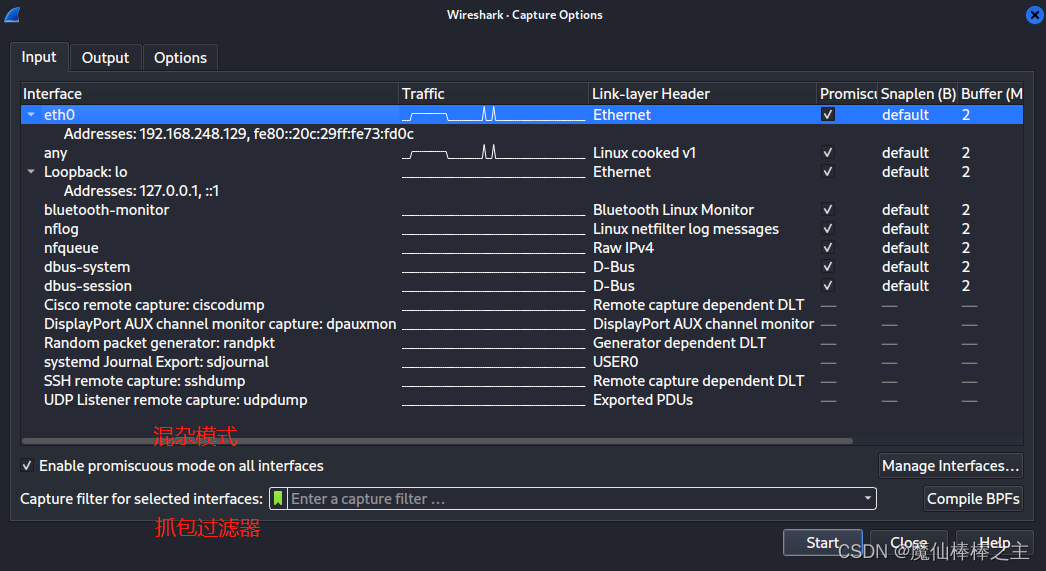Viewport: 1046px width, 571px height.
Task: Select Cisco remote capture: ciscodump
Action: pos(154,305)
